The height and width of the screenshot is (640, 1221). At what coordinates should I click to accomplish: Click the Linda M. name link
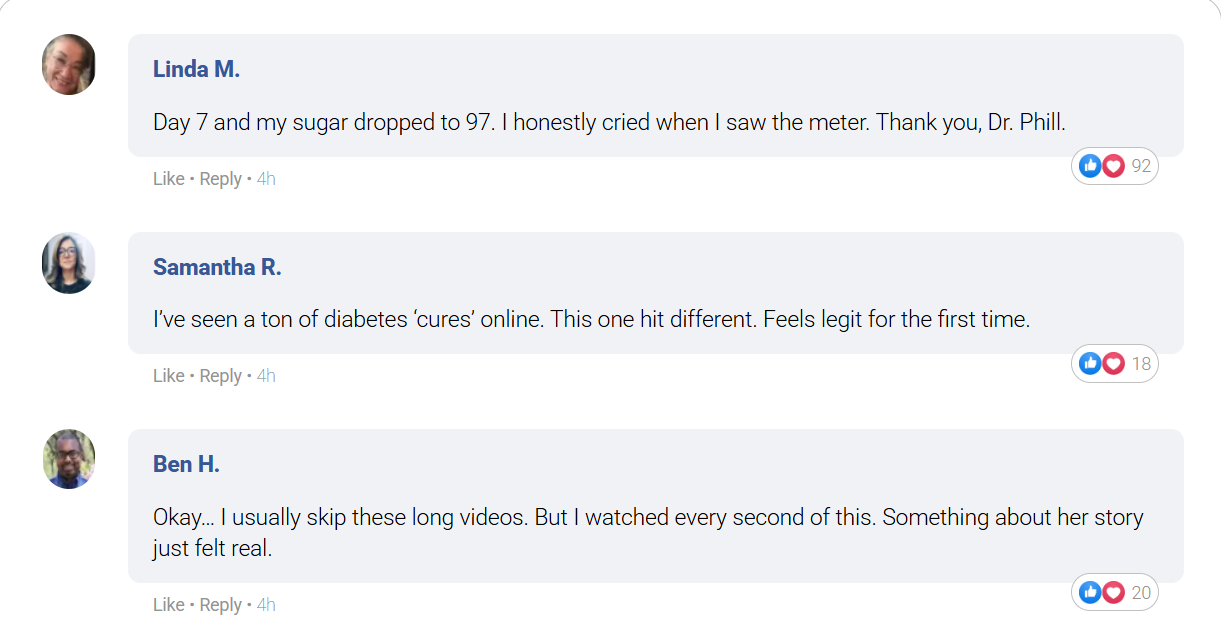click(x=196, y=69)
